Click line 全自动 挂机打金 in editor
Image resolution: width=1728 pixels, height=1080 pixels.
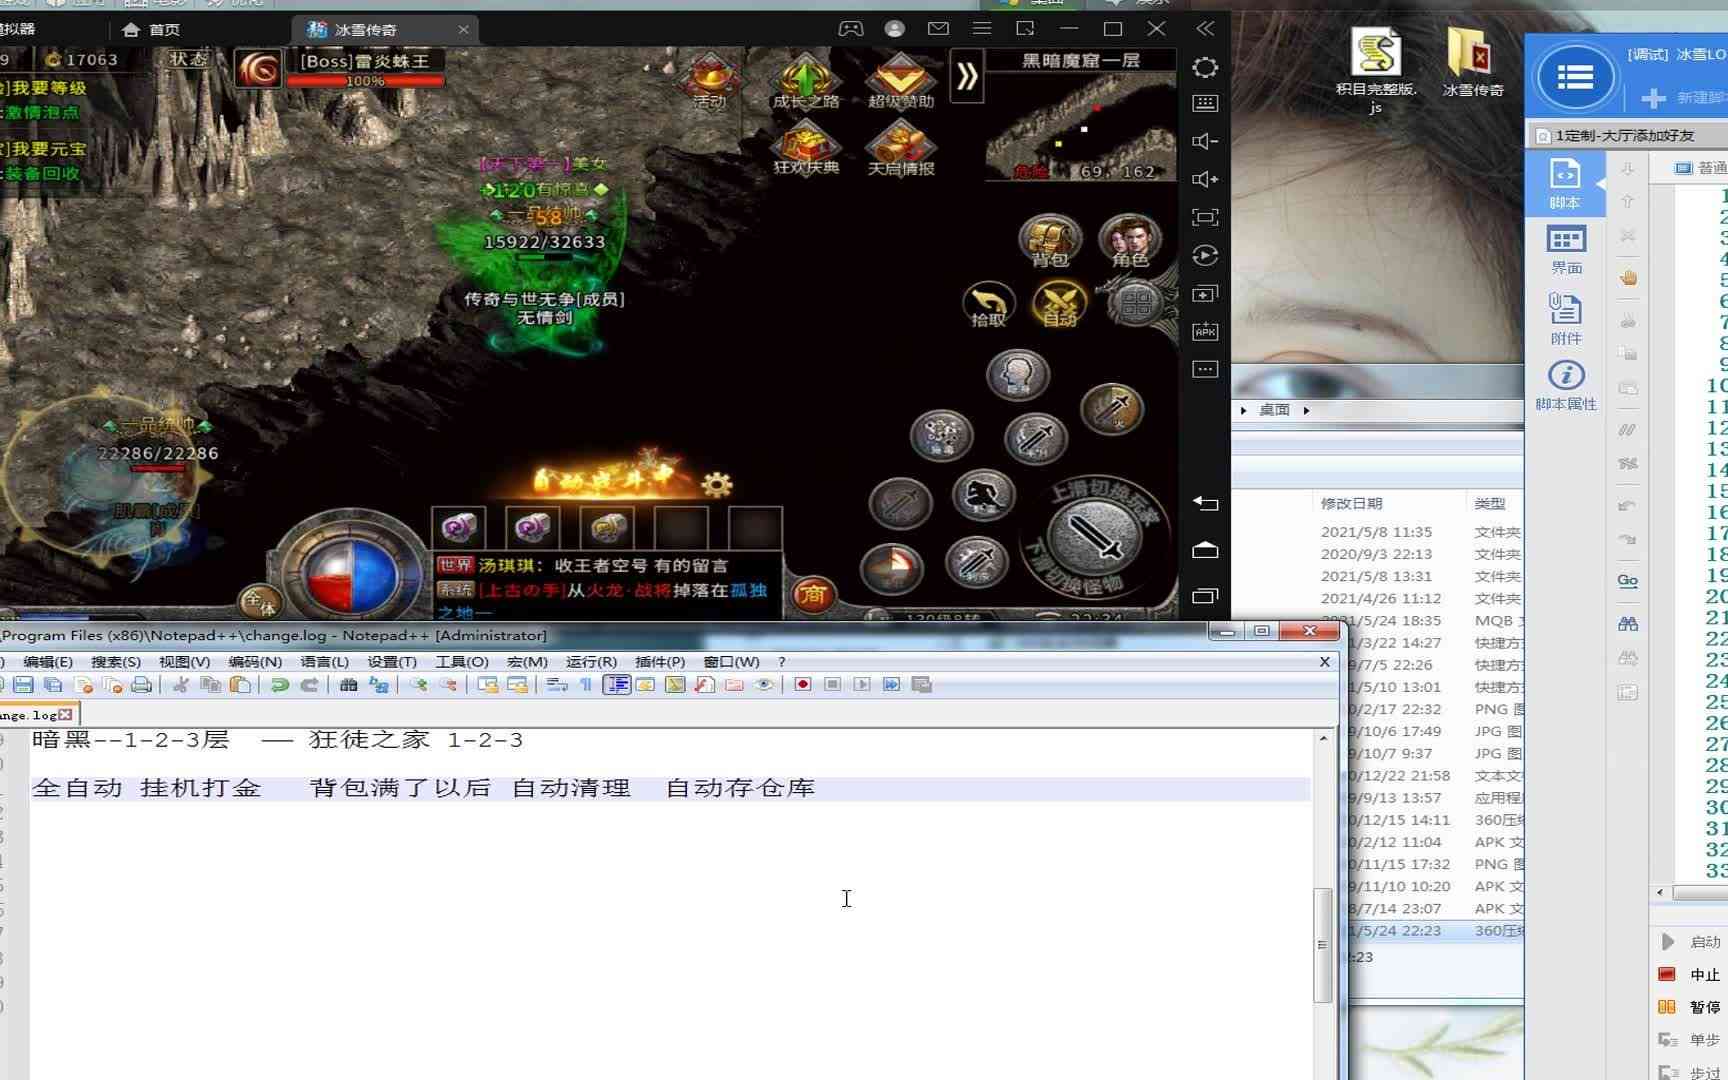point(670,788)
